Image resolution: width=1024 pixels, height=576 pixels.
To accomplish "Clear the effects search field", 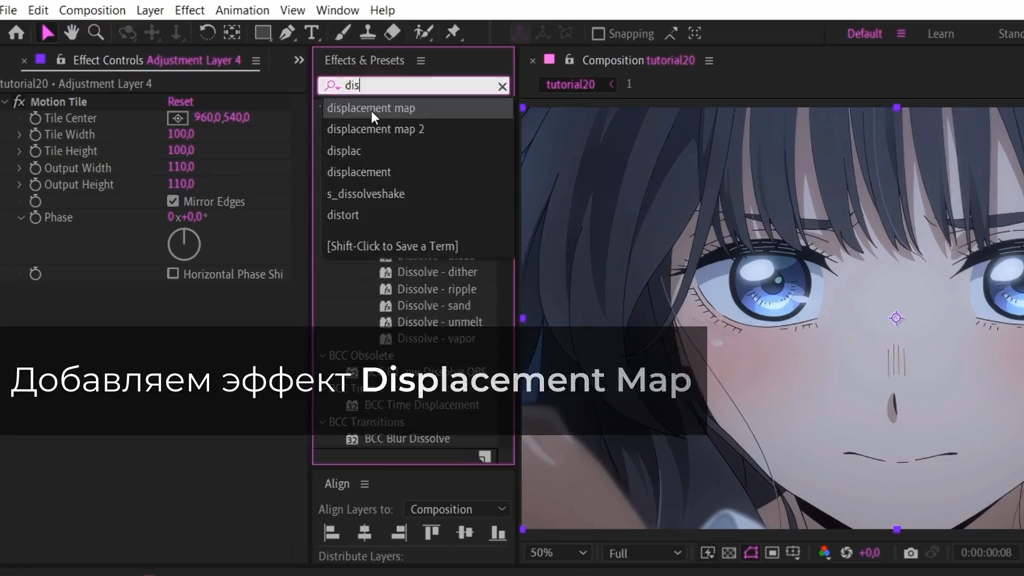I will click(502, 86).
